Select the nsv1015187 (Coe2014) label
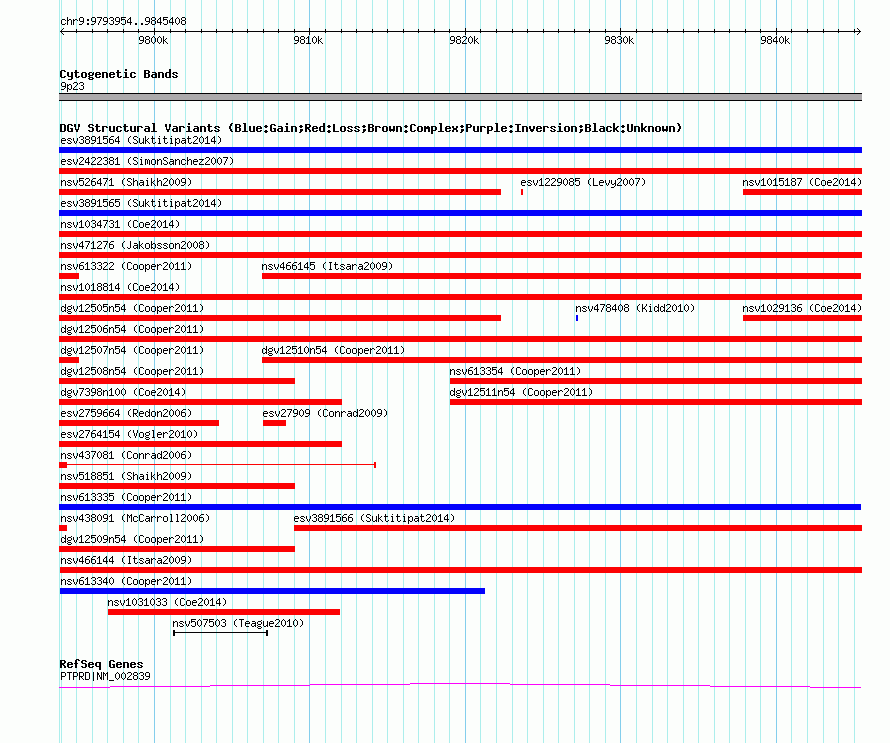The image size is (890, 743). click(x=802, y=182)
